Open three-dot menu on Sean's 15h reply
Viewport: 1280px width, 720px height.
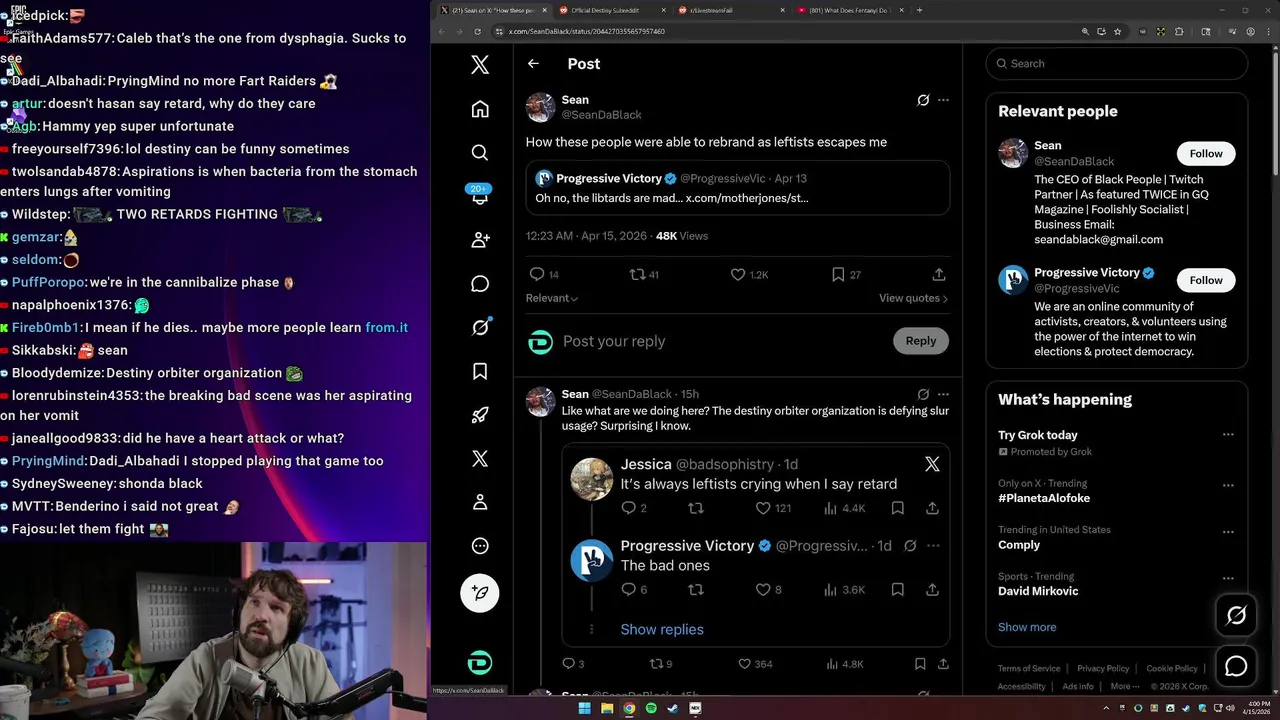click(x=943, y=394)
